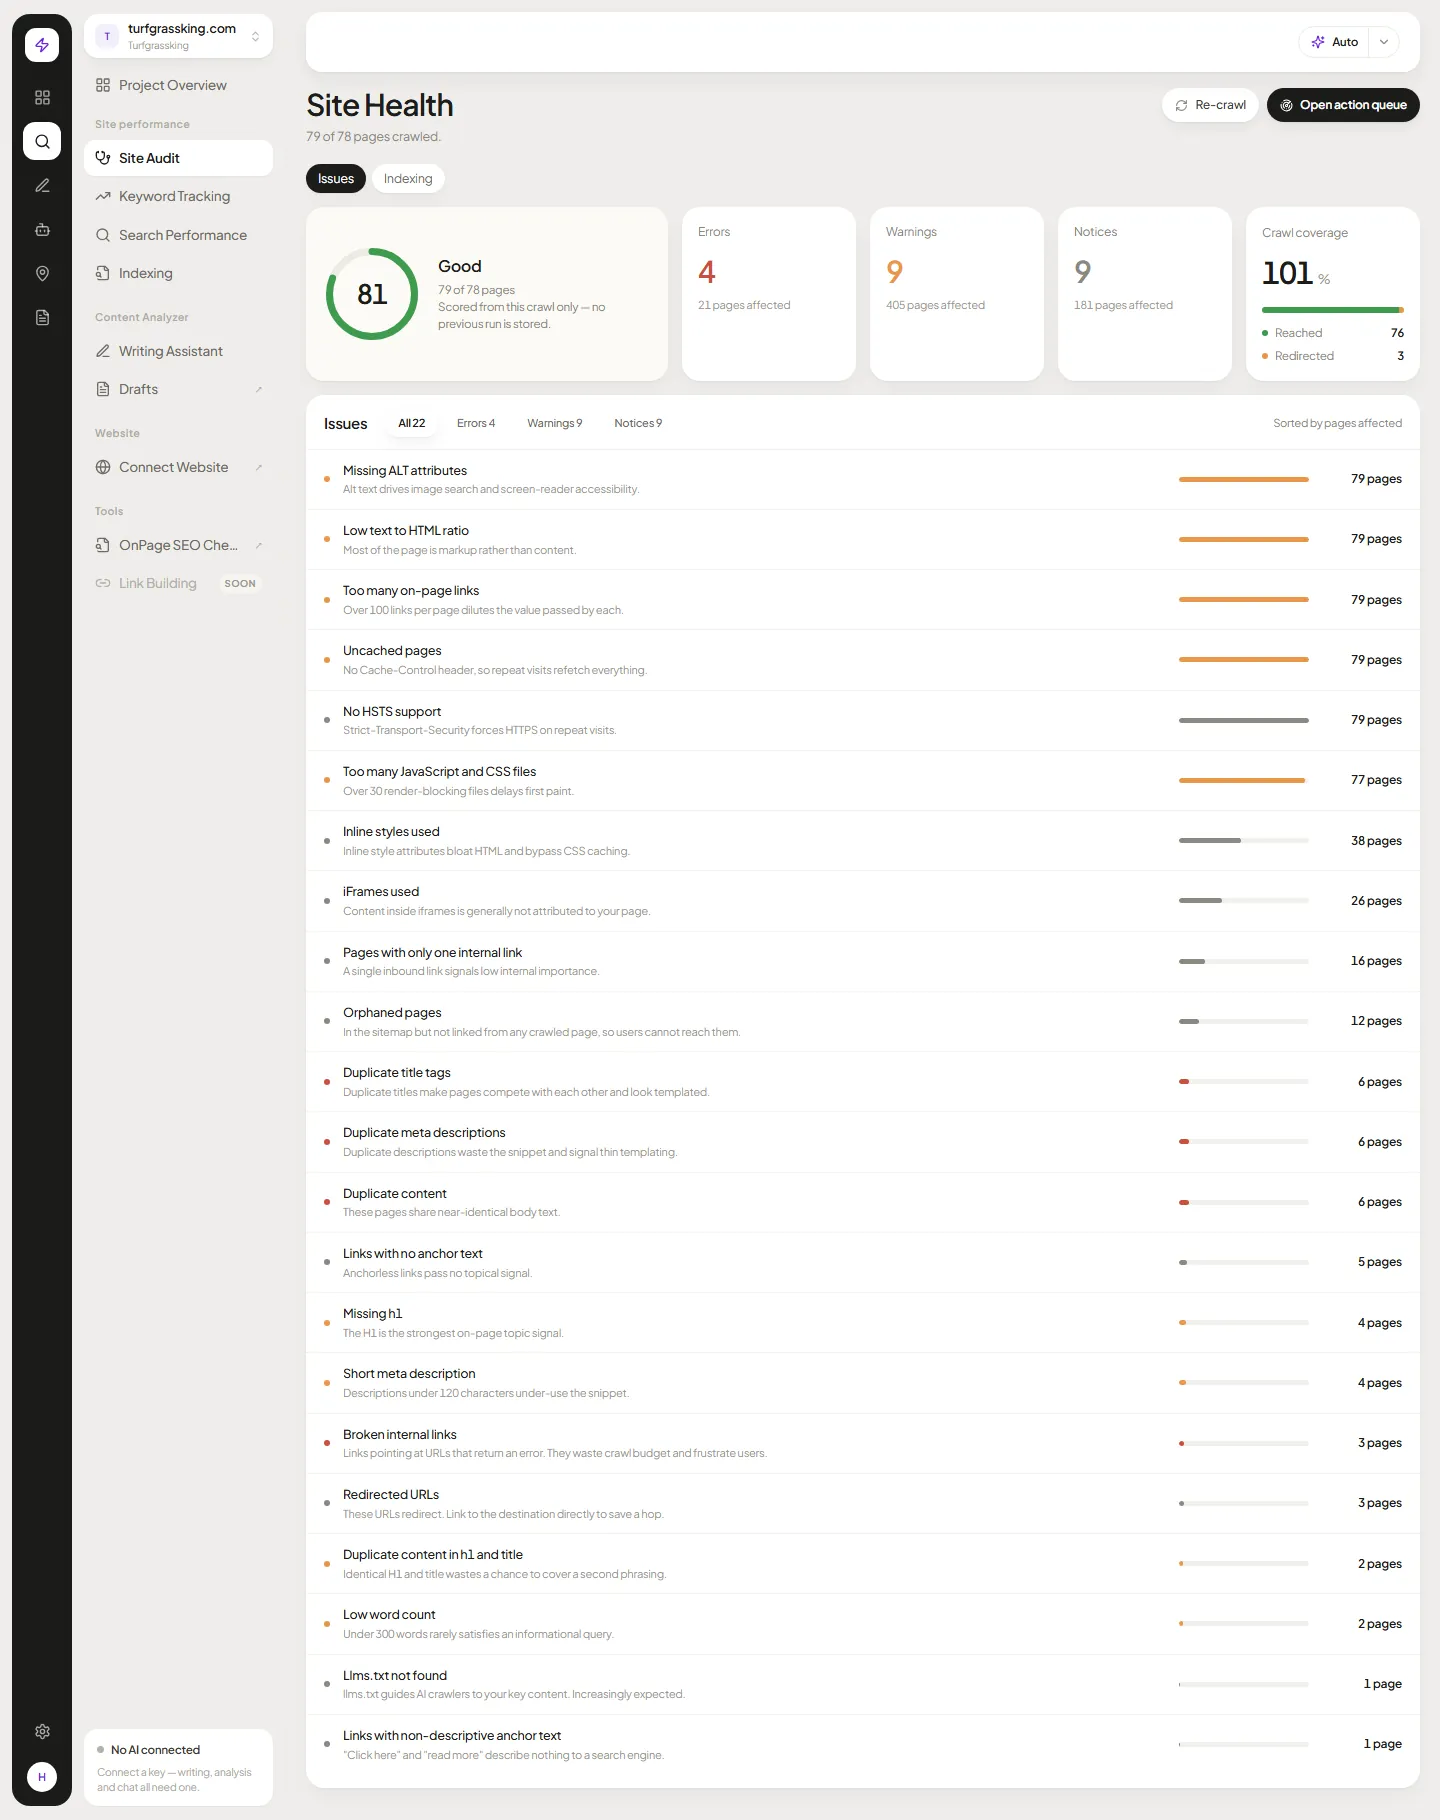Click the Writing Assistant pen icon

tap(103, 351)
